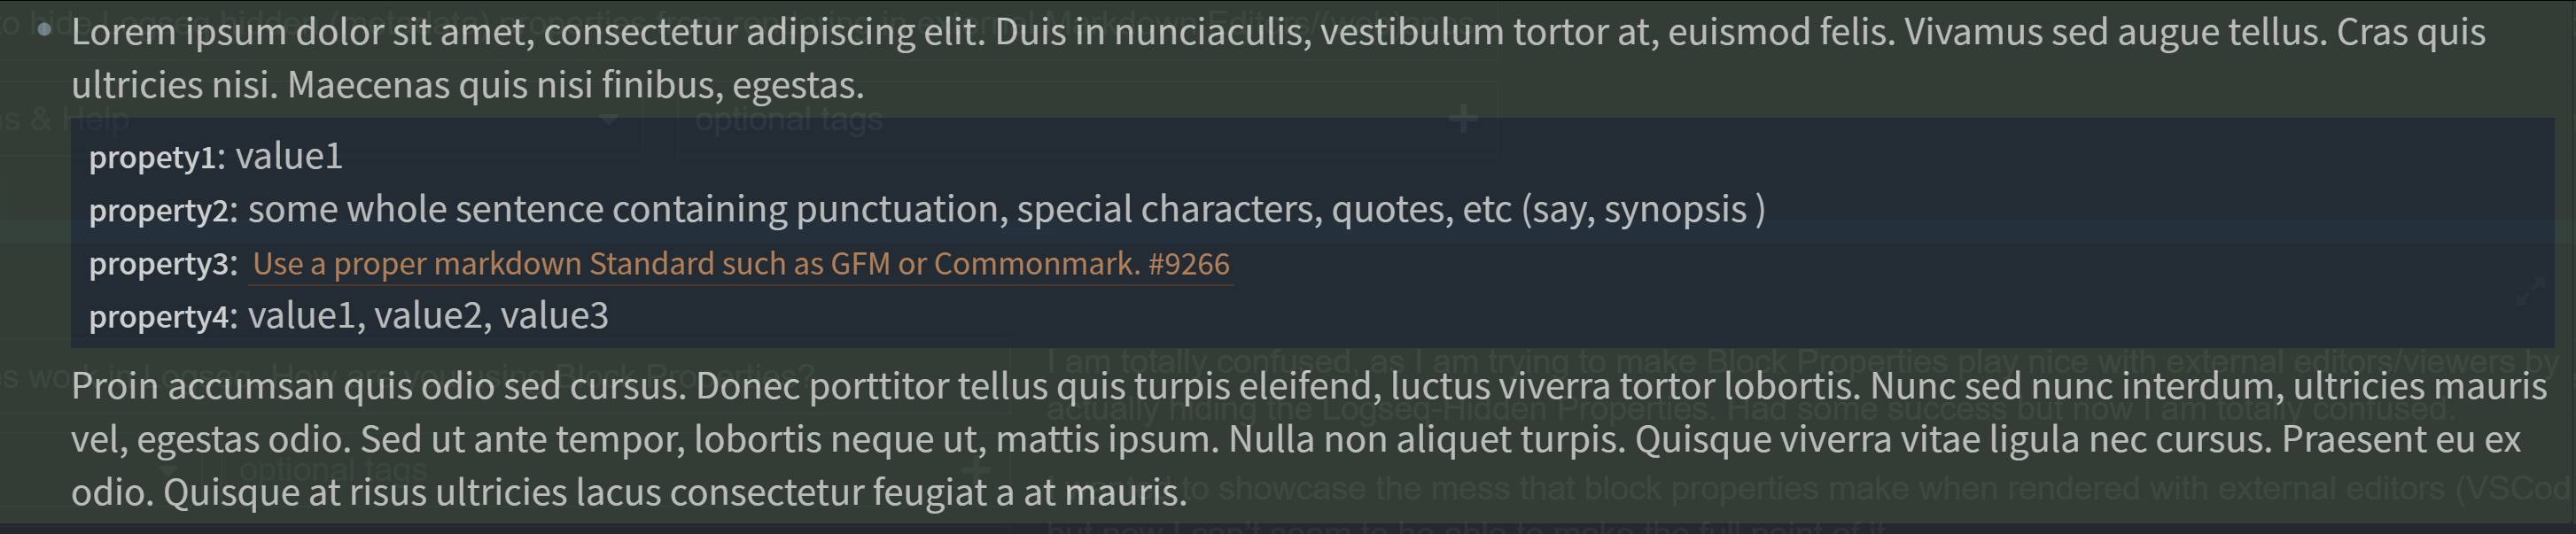Click the property2 synopsis sentence value
The width and height of the screenshot is (2576, 534).
(x=1006, y=209)
